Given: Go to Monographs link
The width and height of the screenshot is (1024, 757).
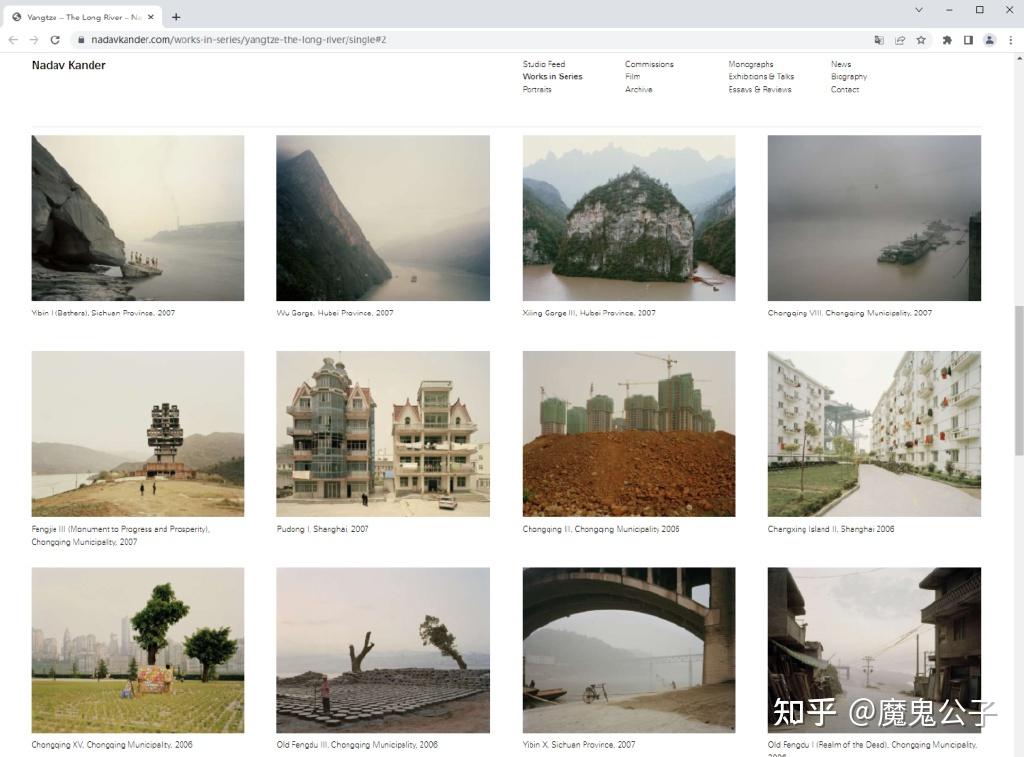Looking at the screenshot, I should 751,64.
